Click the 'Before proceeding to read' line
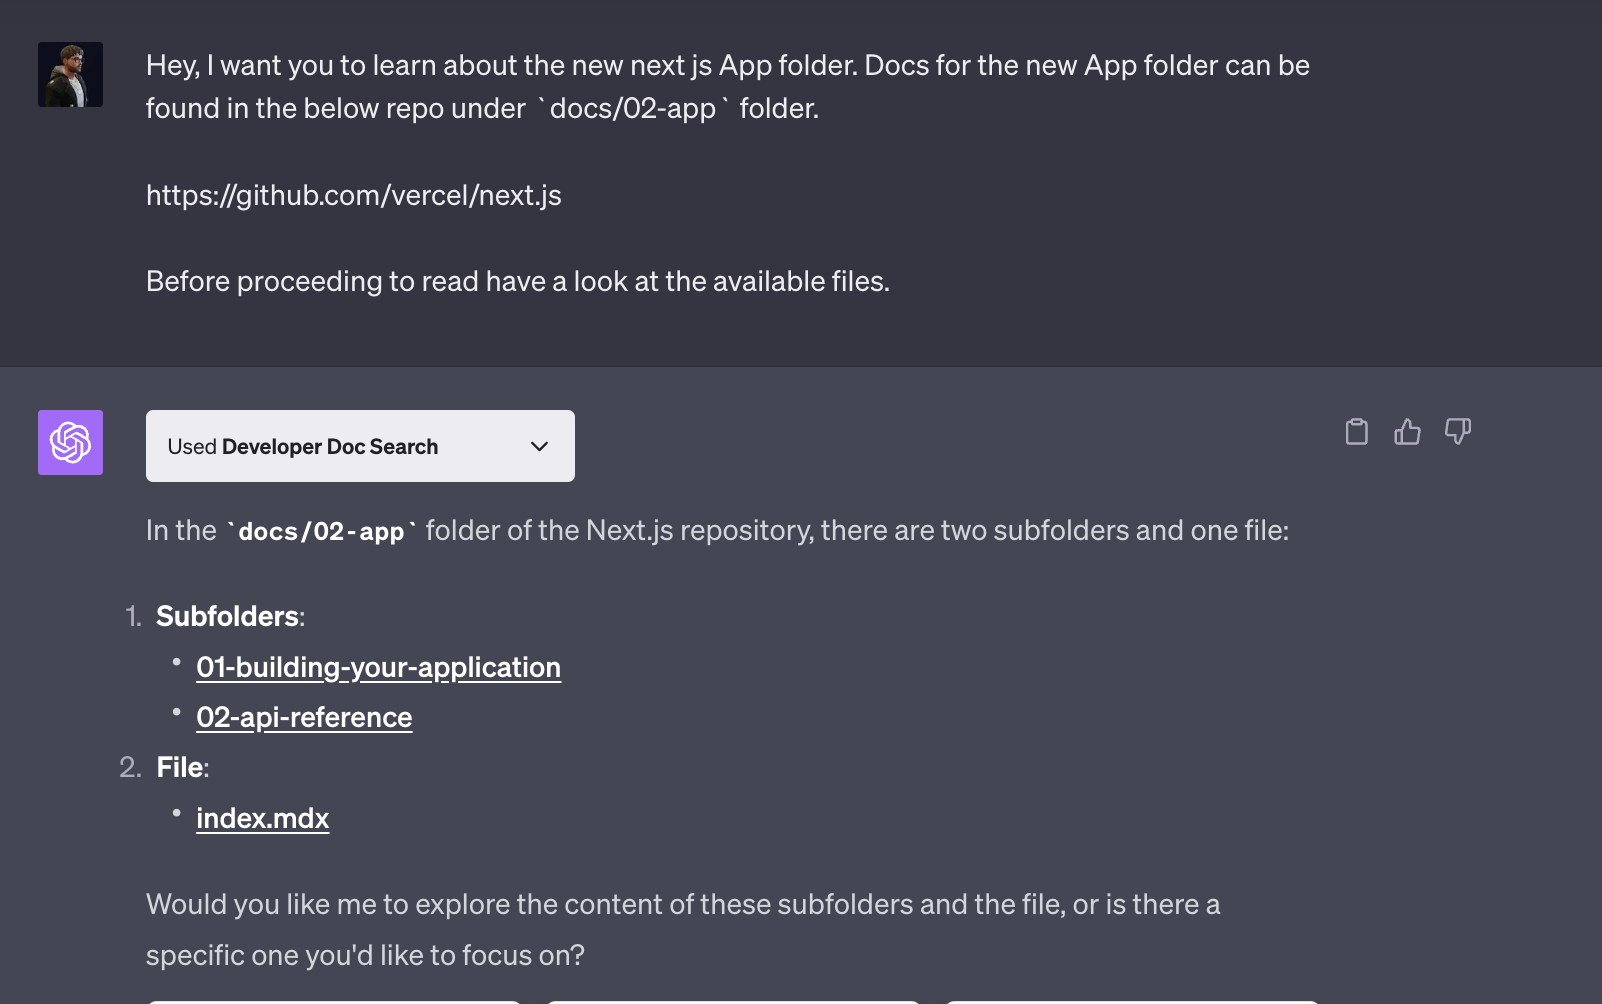Screen dimensions: 1602x1004 point(518,281)
